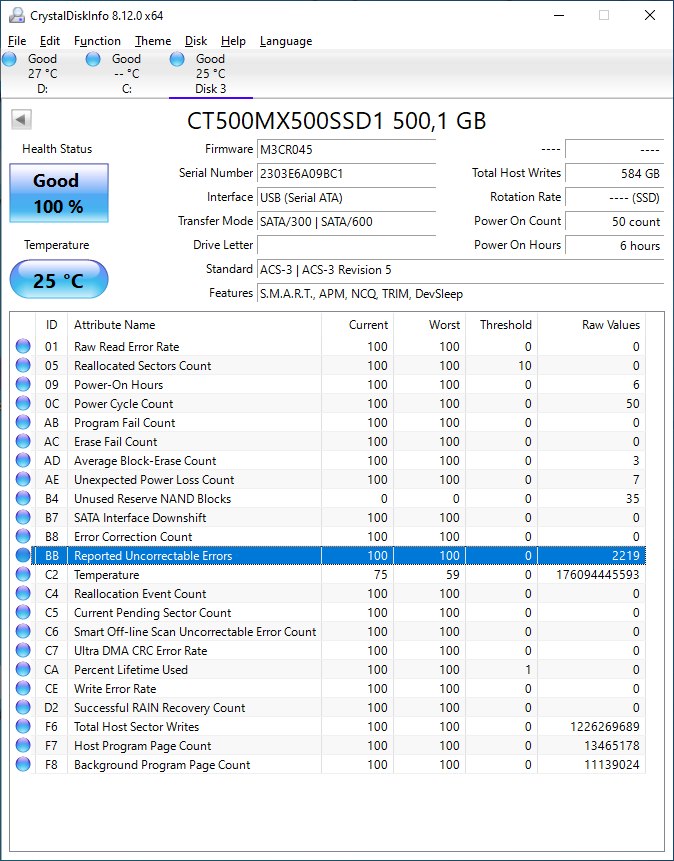
Task: Click the status orb on Temperature row
Action: point(23,575)
